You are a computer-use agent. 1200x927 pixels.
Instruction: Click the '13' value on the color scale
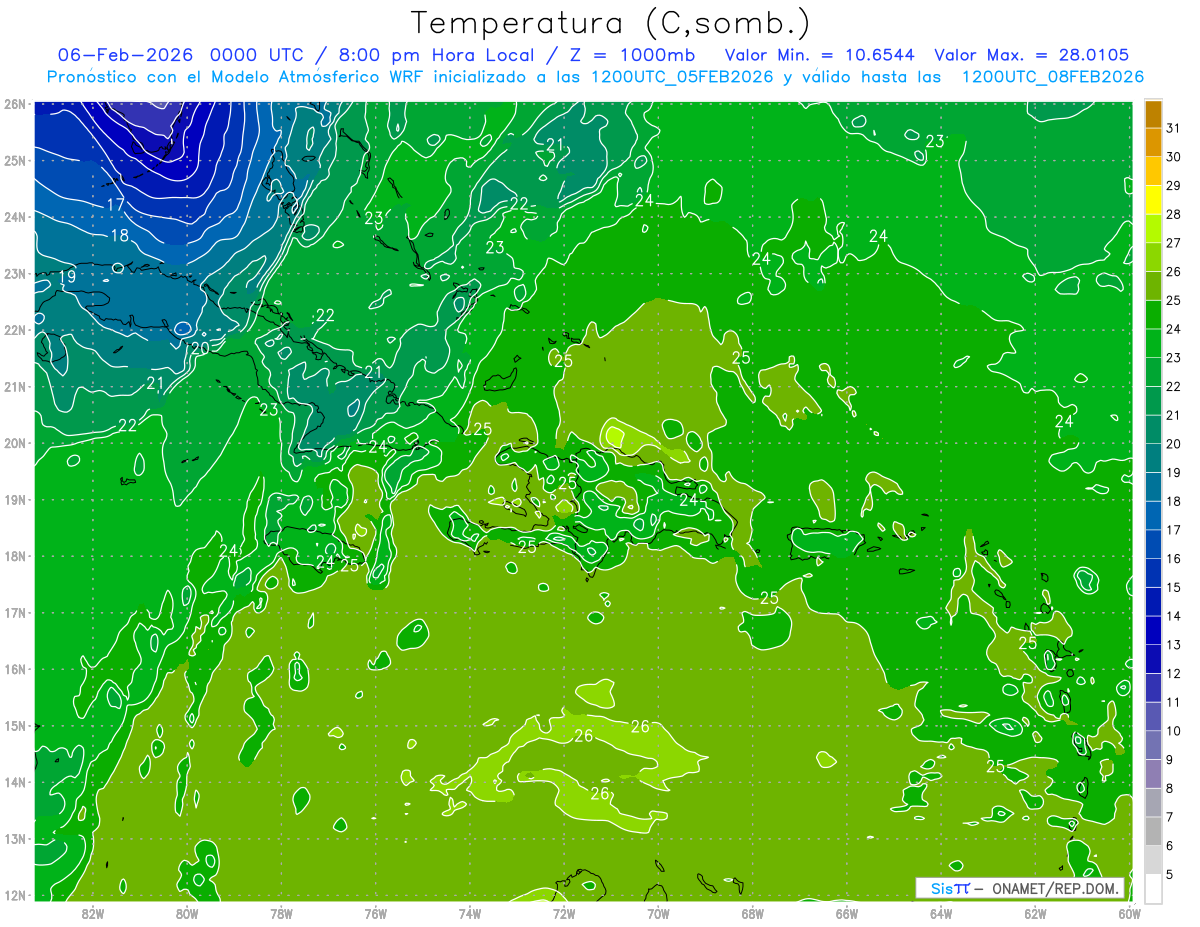(x=1173, y=645)
